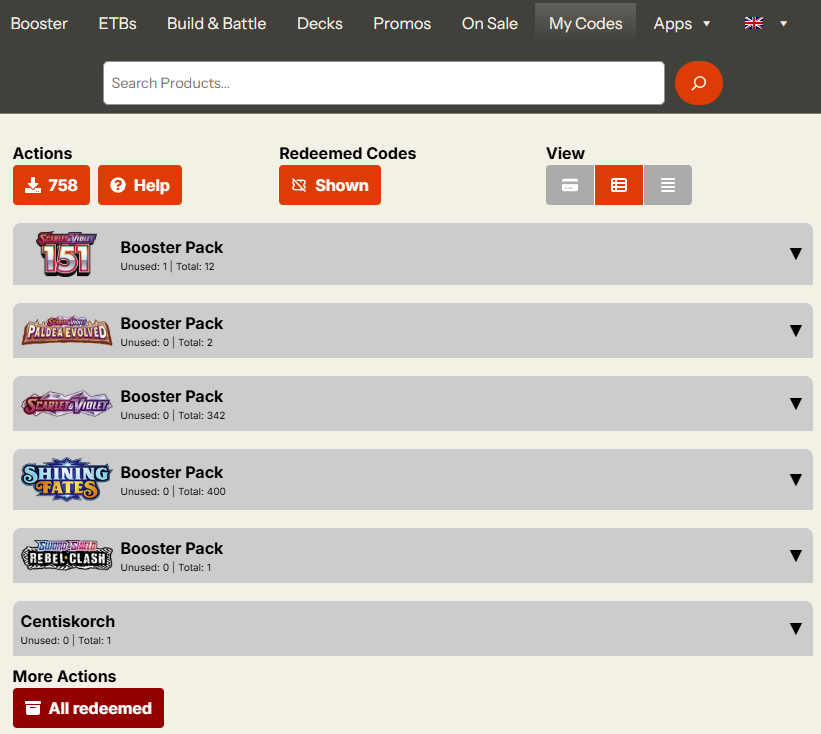Screen dimensions: 821x734
Task: Click the Paldea Evolved set logo
Action: coord(66,330)
